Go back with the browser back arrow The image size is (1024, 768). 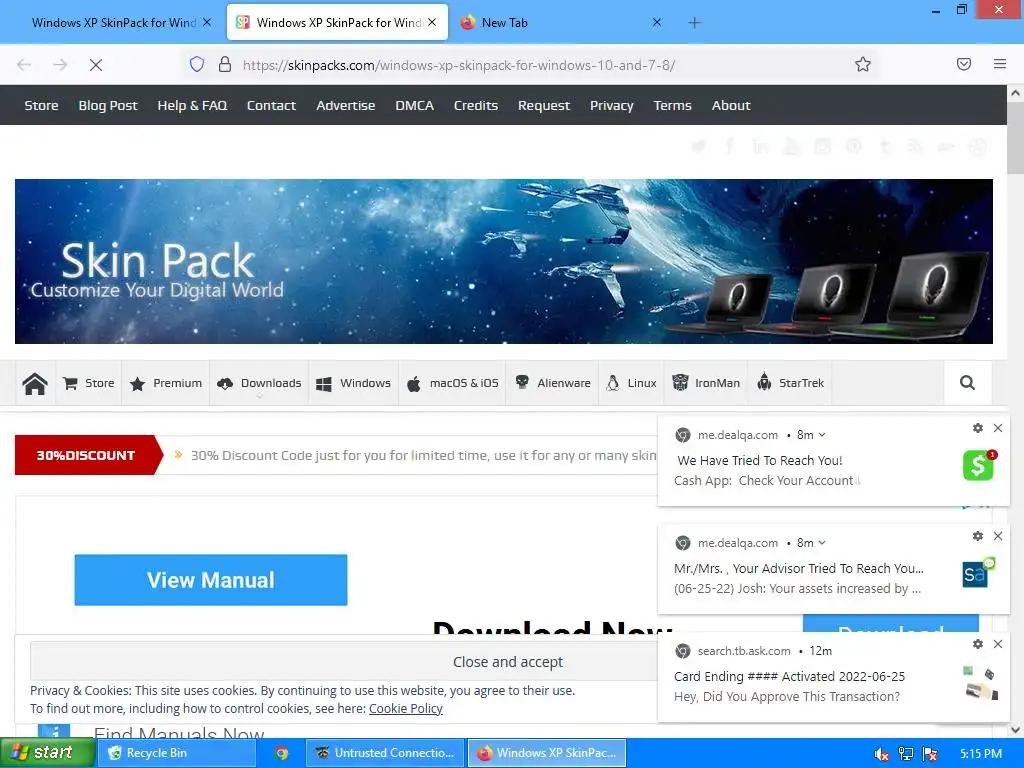tap(24, 65)
